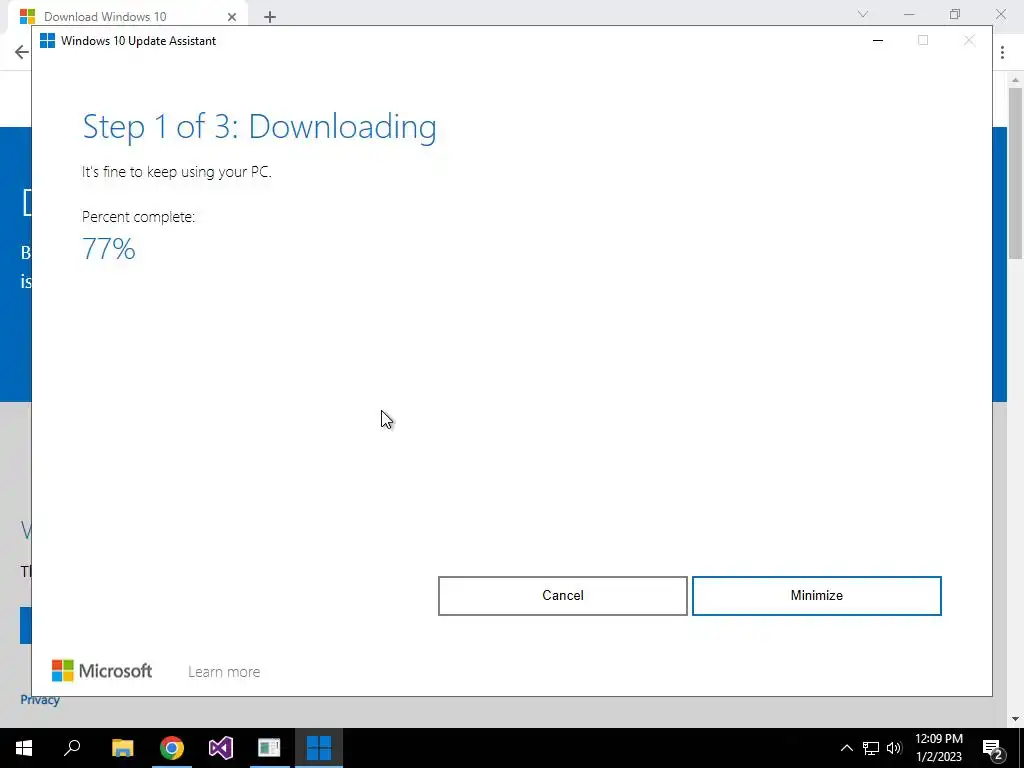Select Windows 10 Update Assistant taskbar icon
Image resolution: width=1024 pixels, height=768 pixels.
tap(319, 748)
